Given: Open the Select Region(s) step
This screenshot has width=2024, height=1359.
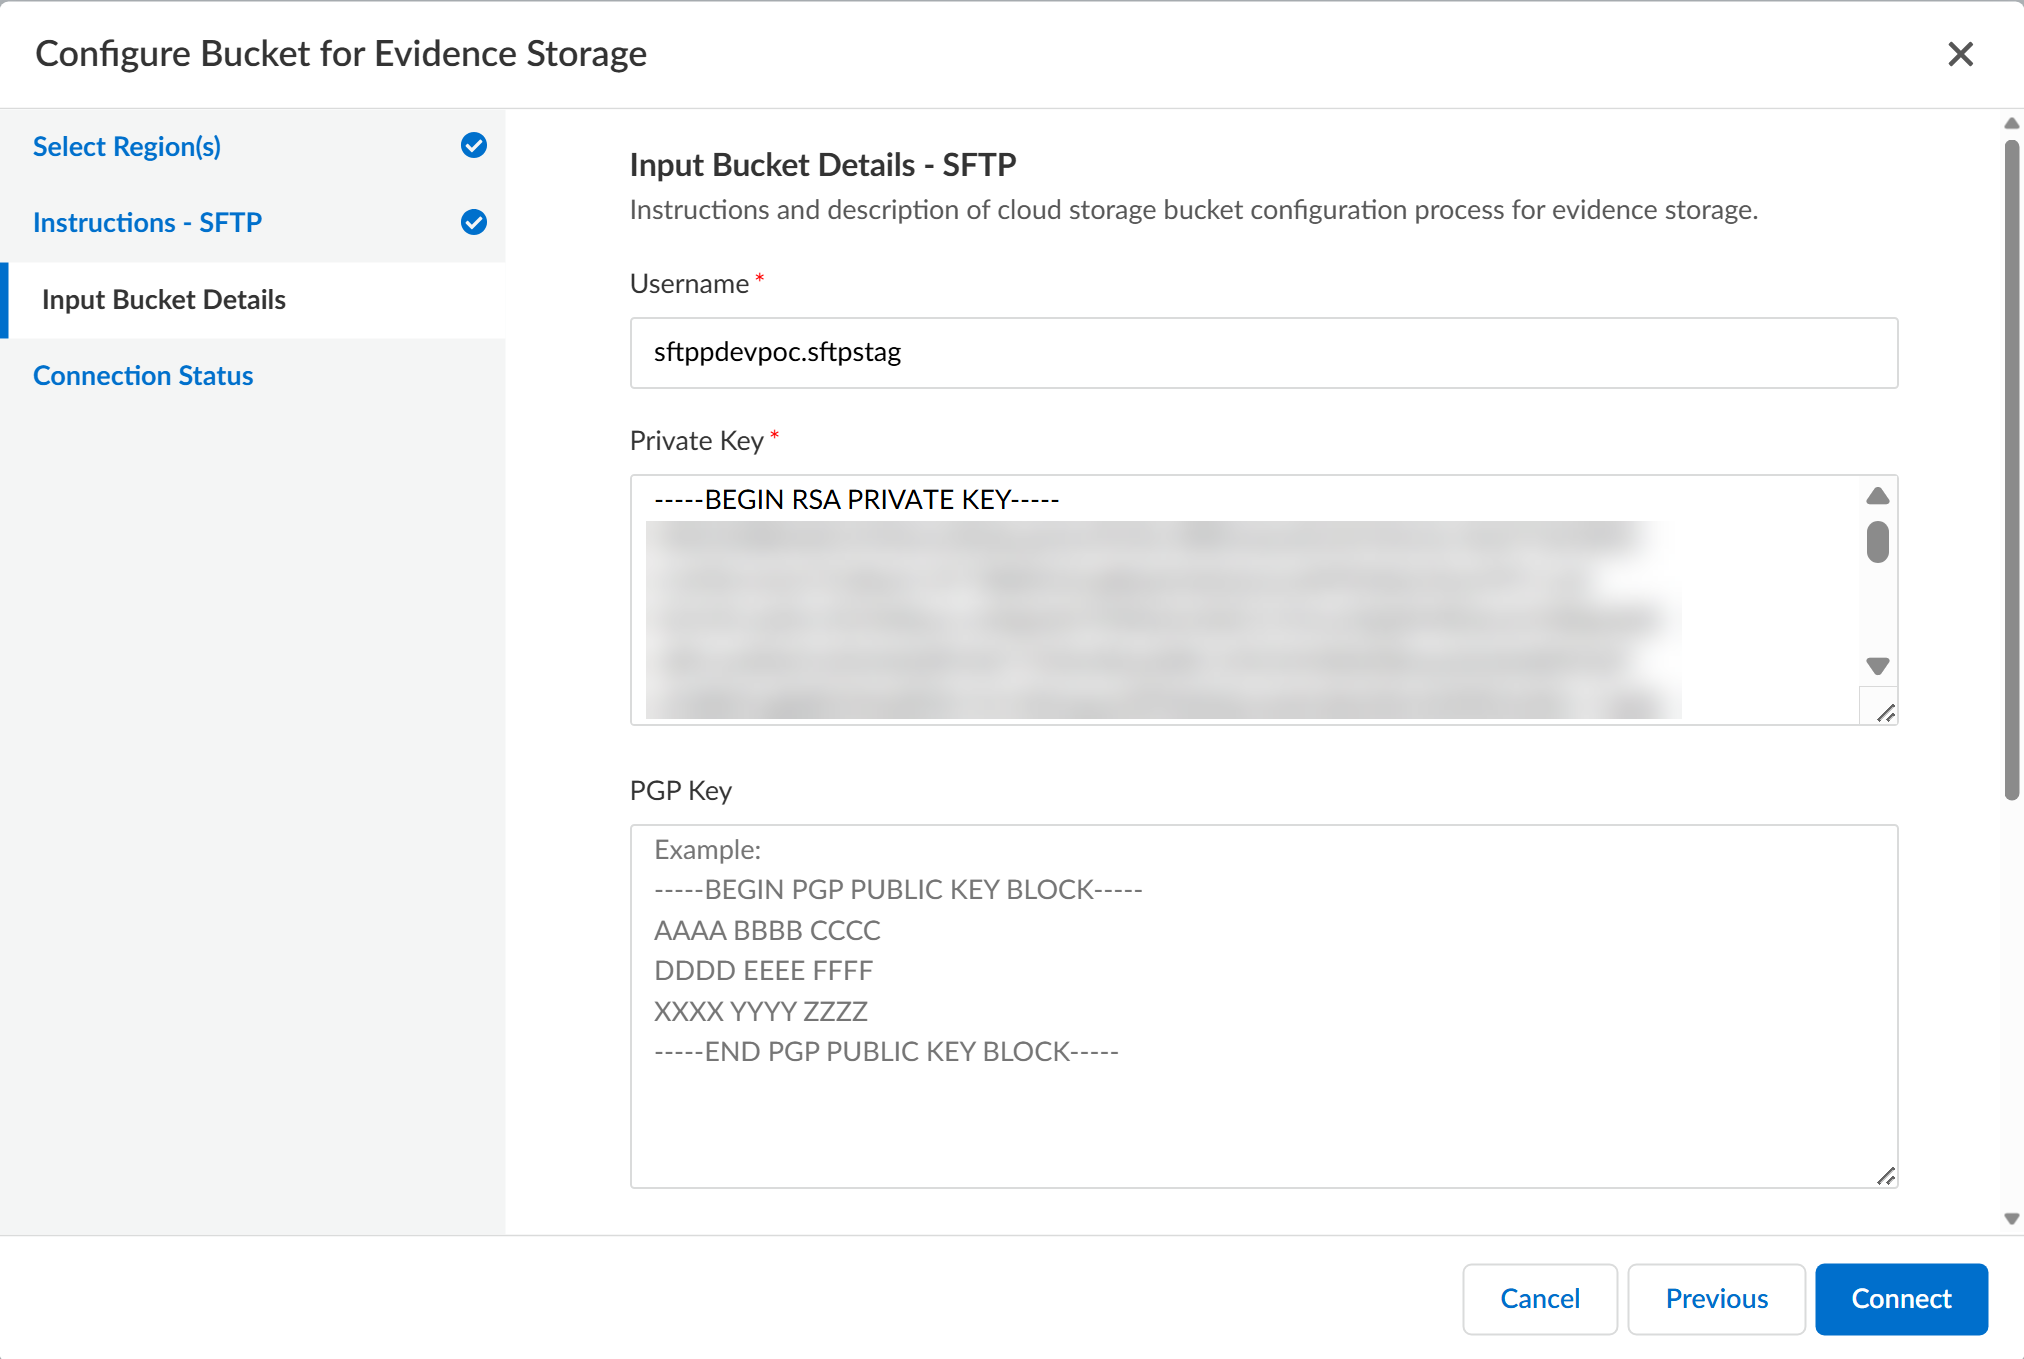Looking at the screenshot, I should pyautogui.click(x=127, y=147).
